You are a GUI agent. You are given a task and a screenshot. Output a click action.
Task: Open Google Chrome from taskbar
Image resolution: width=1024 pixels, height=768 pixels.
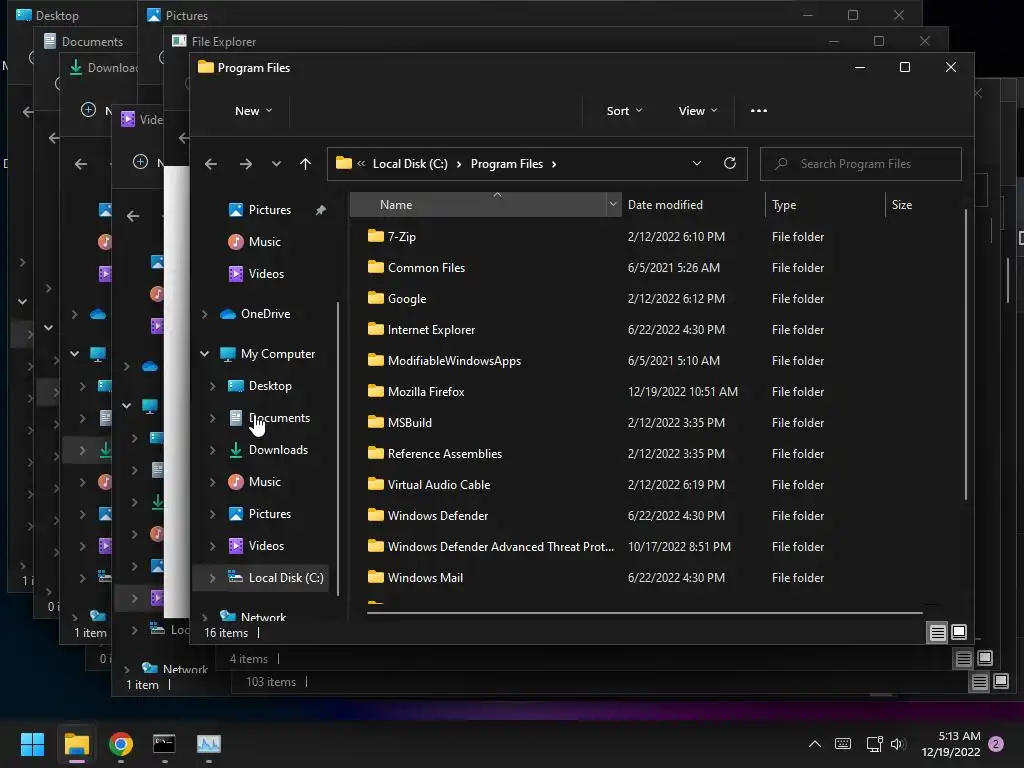121,744
